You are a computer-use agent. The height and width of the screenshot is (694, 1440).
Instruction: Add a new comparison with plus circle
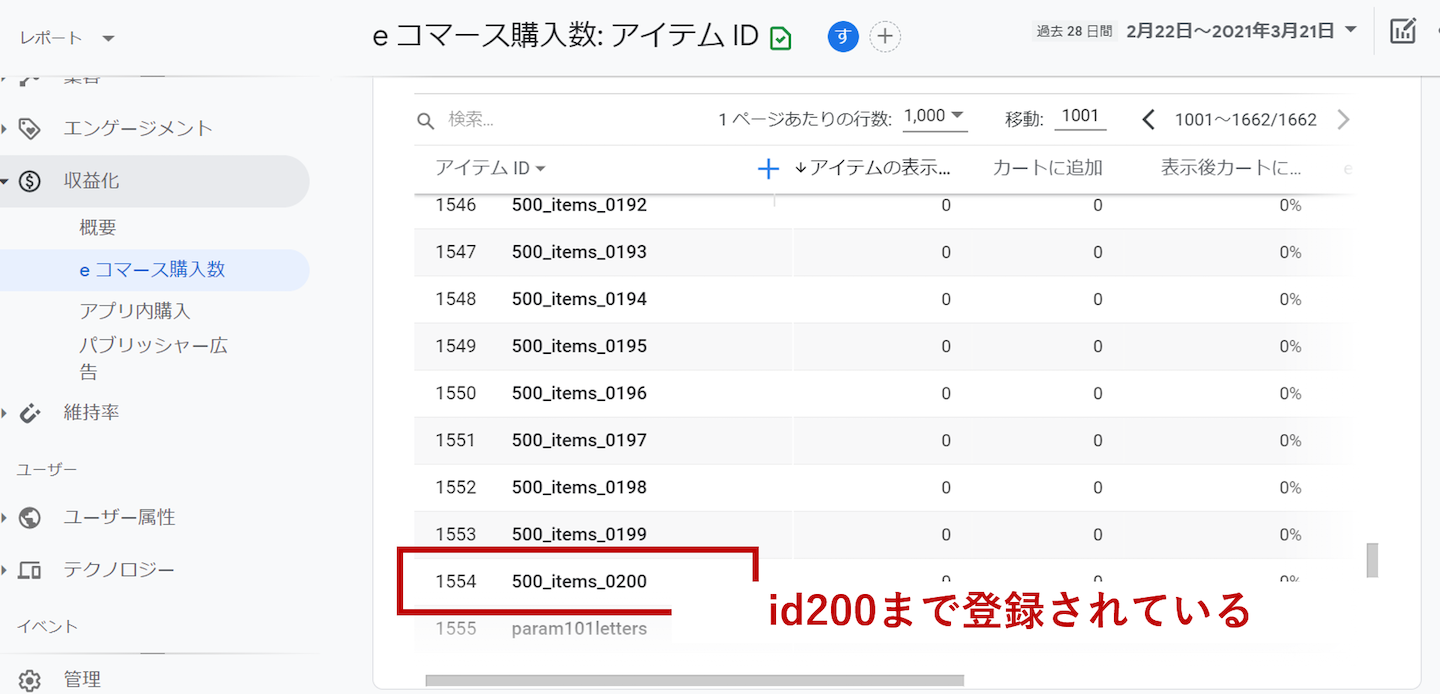[885, 37]
